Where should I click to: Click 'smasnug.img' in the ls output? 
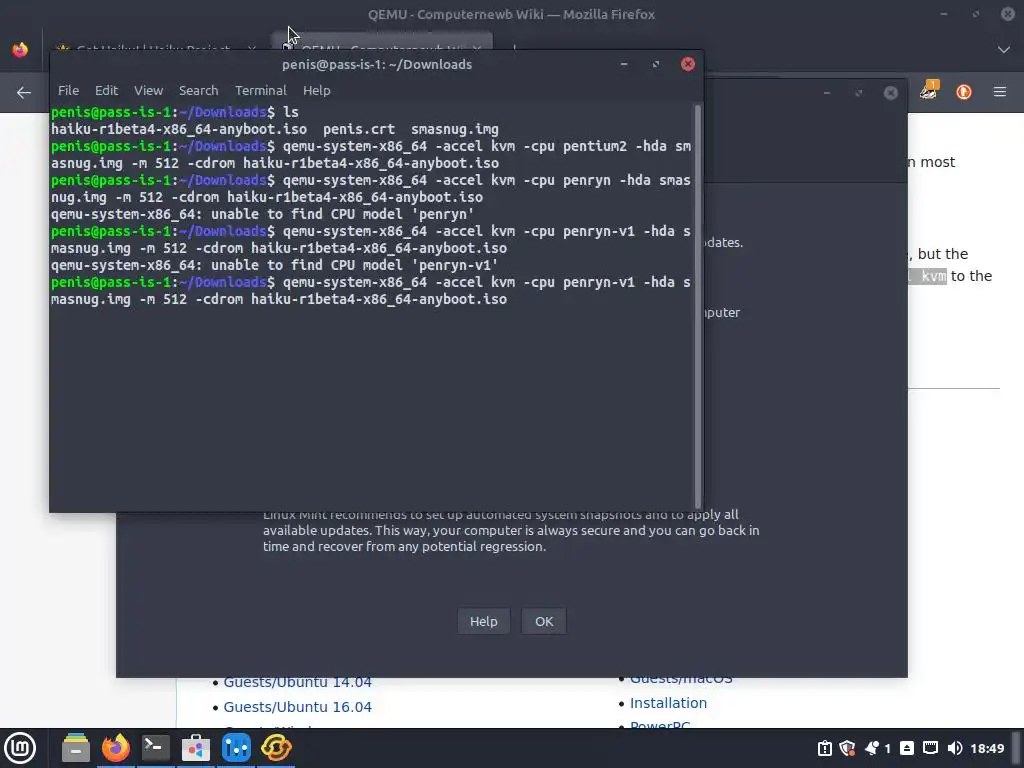(x=455, y=129)
